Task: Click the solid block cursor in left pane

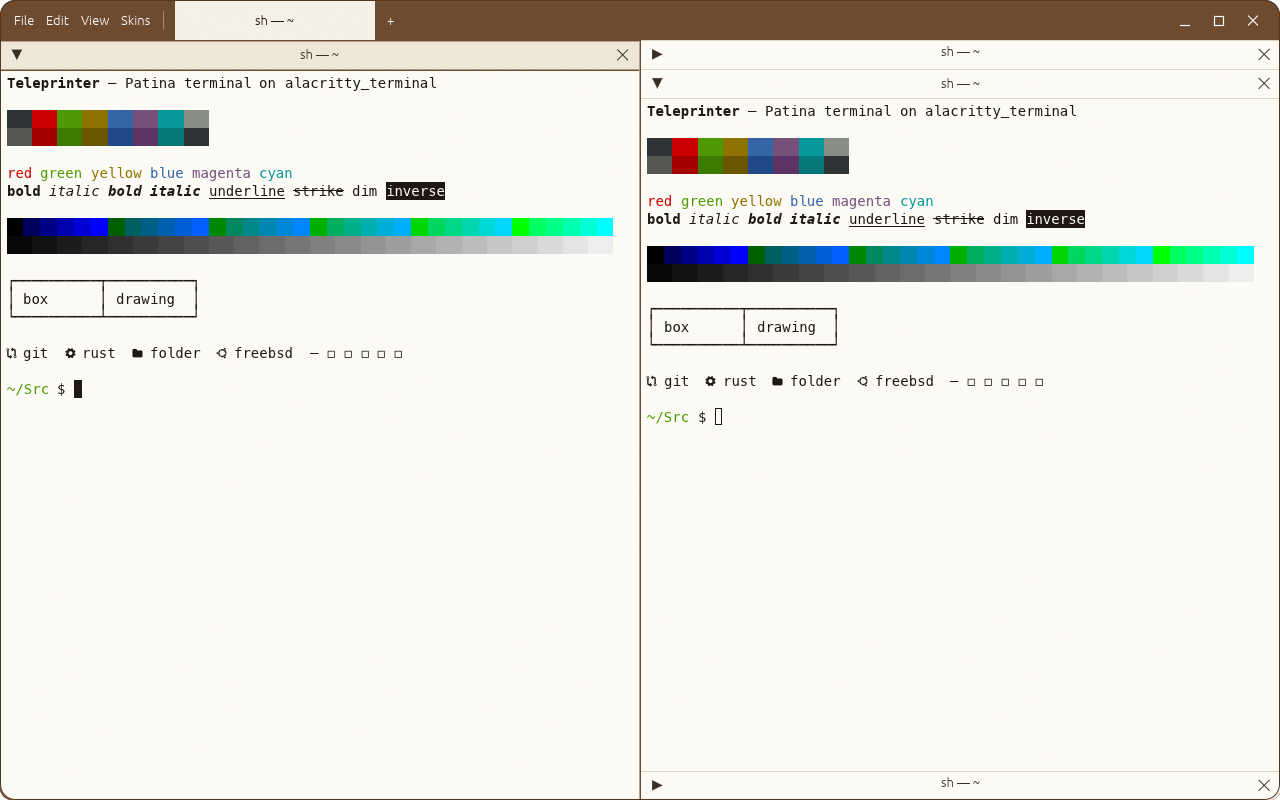Action: coord(78,389)
